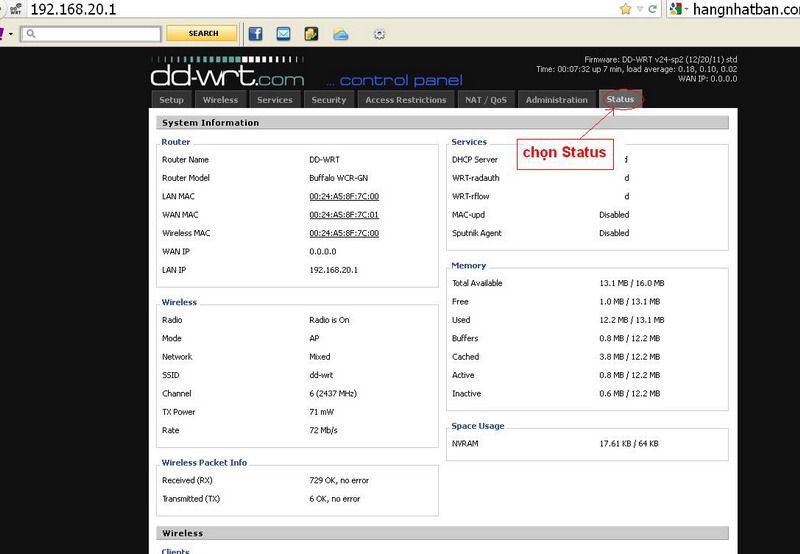
Task: Click the Router Model value Buffalo WCR-GN
Action: pos(338,178)
